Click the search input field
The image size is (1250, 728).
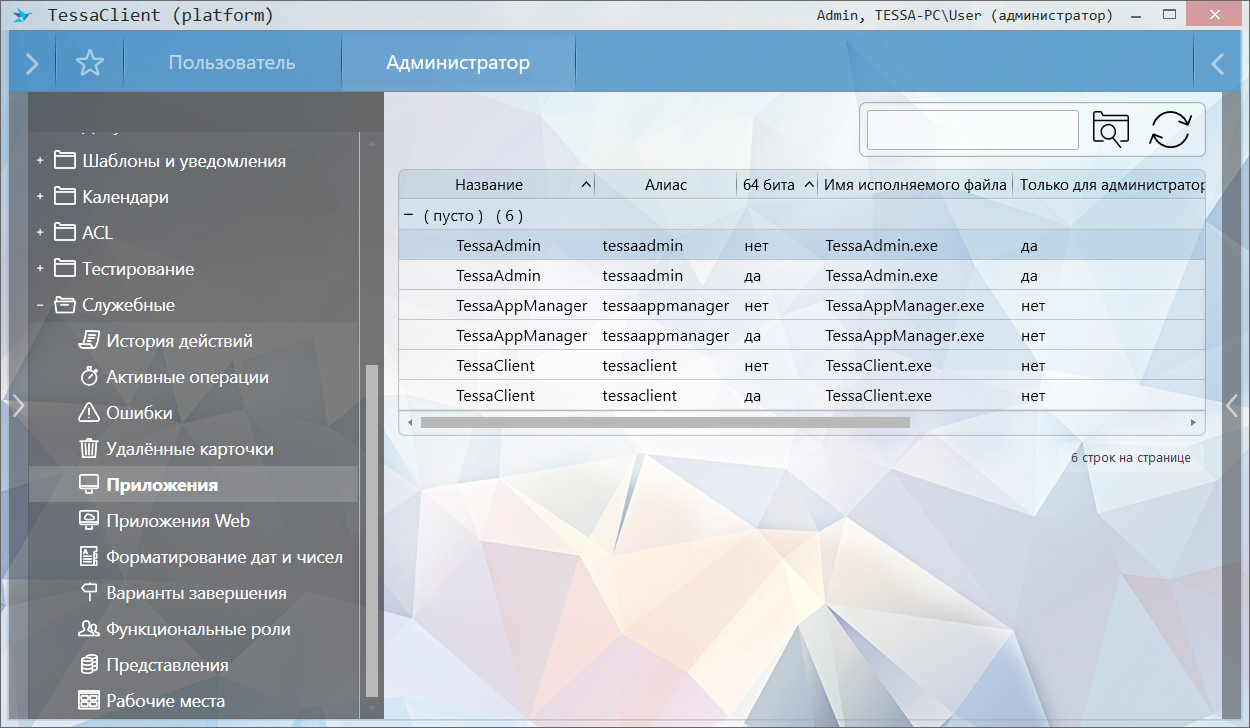972,130
